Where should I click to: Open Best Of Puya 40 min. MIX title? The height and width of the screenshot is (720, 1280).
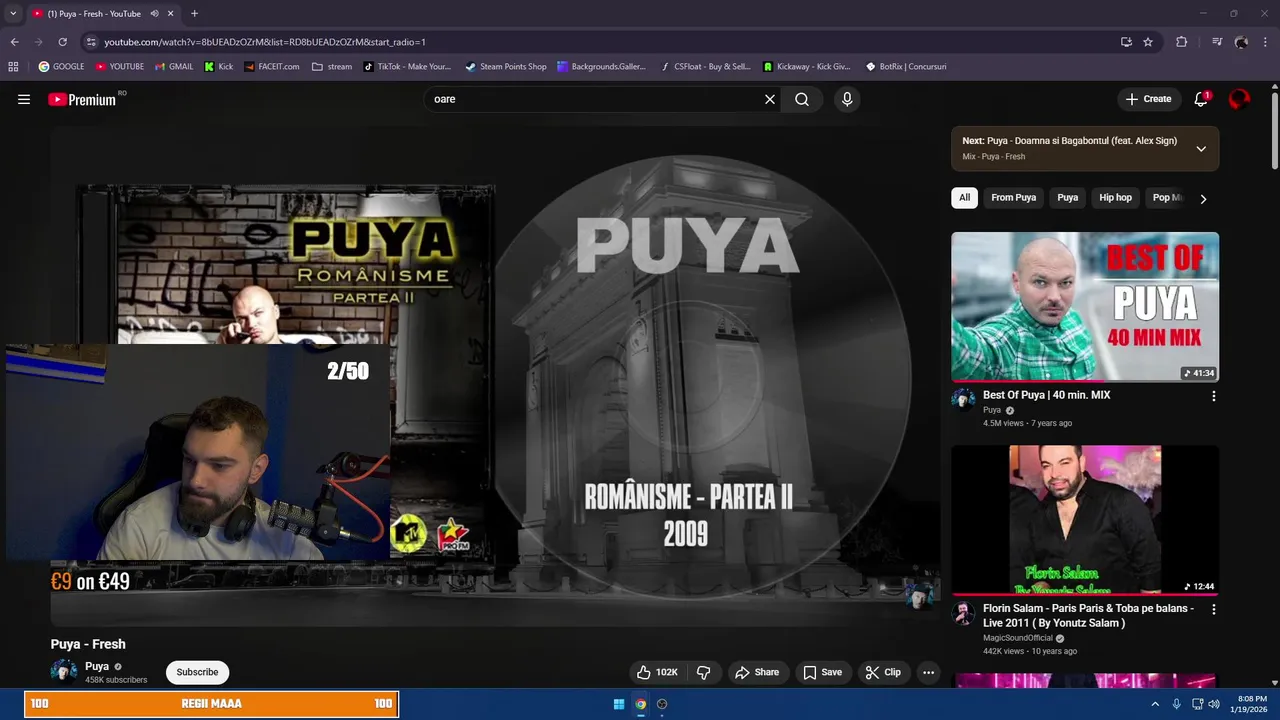pos(1046,395)
